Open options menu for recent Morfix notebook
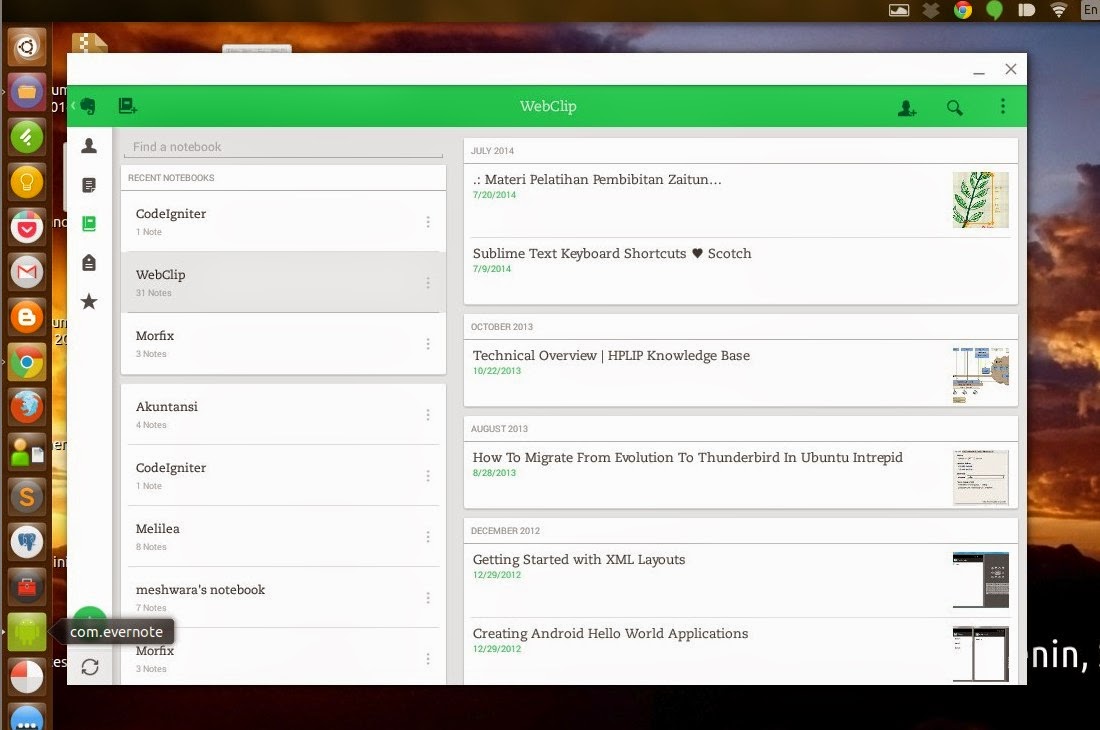The width and height of the screenshot is (1100, 730). (428, 344)
